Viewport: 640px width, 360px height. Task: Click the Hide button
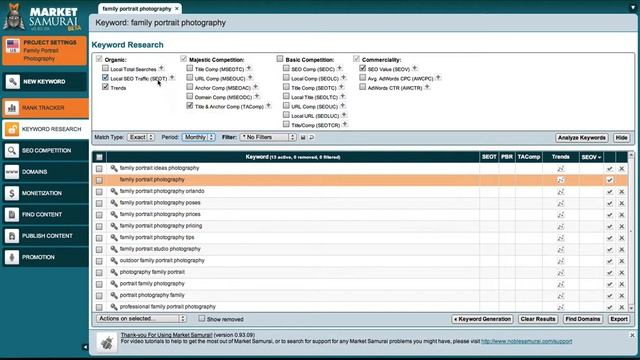621,138
